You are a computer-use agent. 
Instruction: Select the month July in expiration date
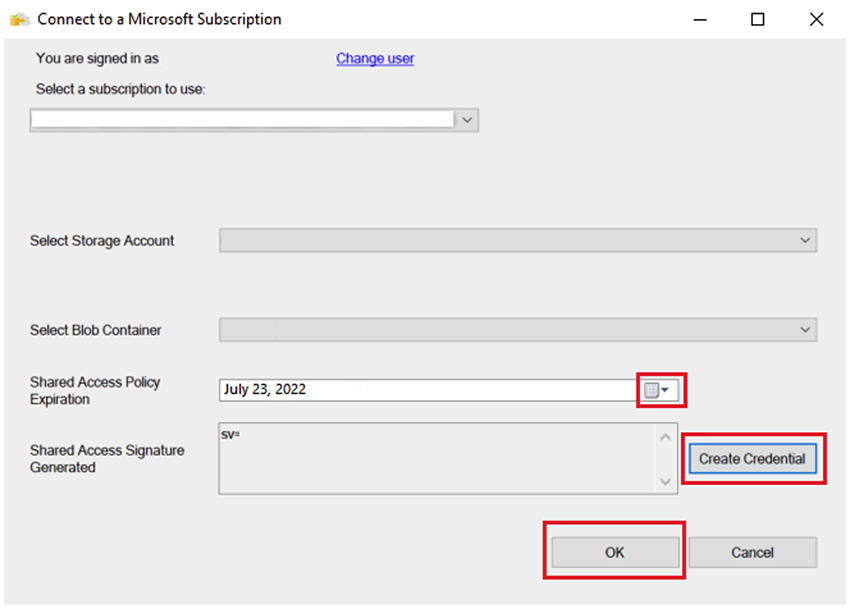pyautogui.click(x=236, y=390)
